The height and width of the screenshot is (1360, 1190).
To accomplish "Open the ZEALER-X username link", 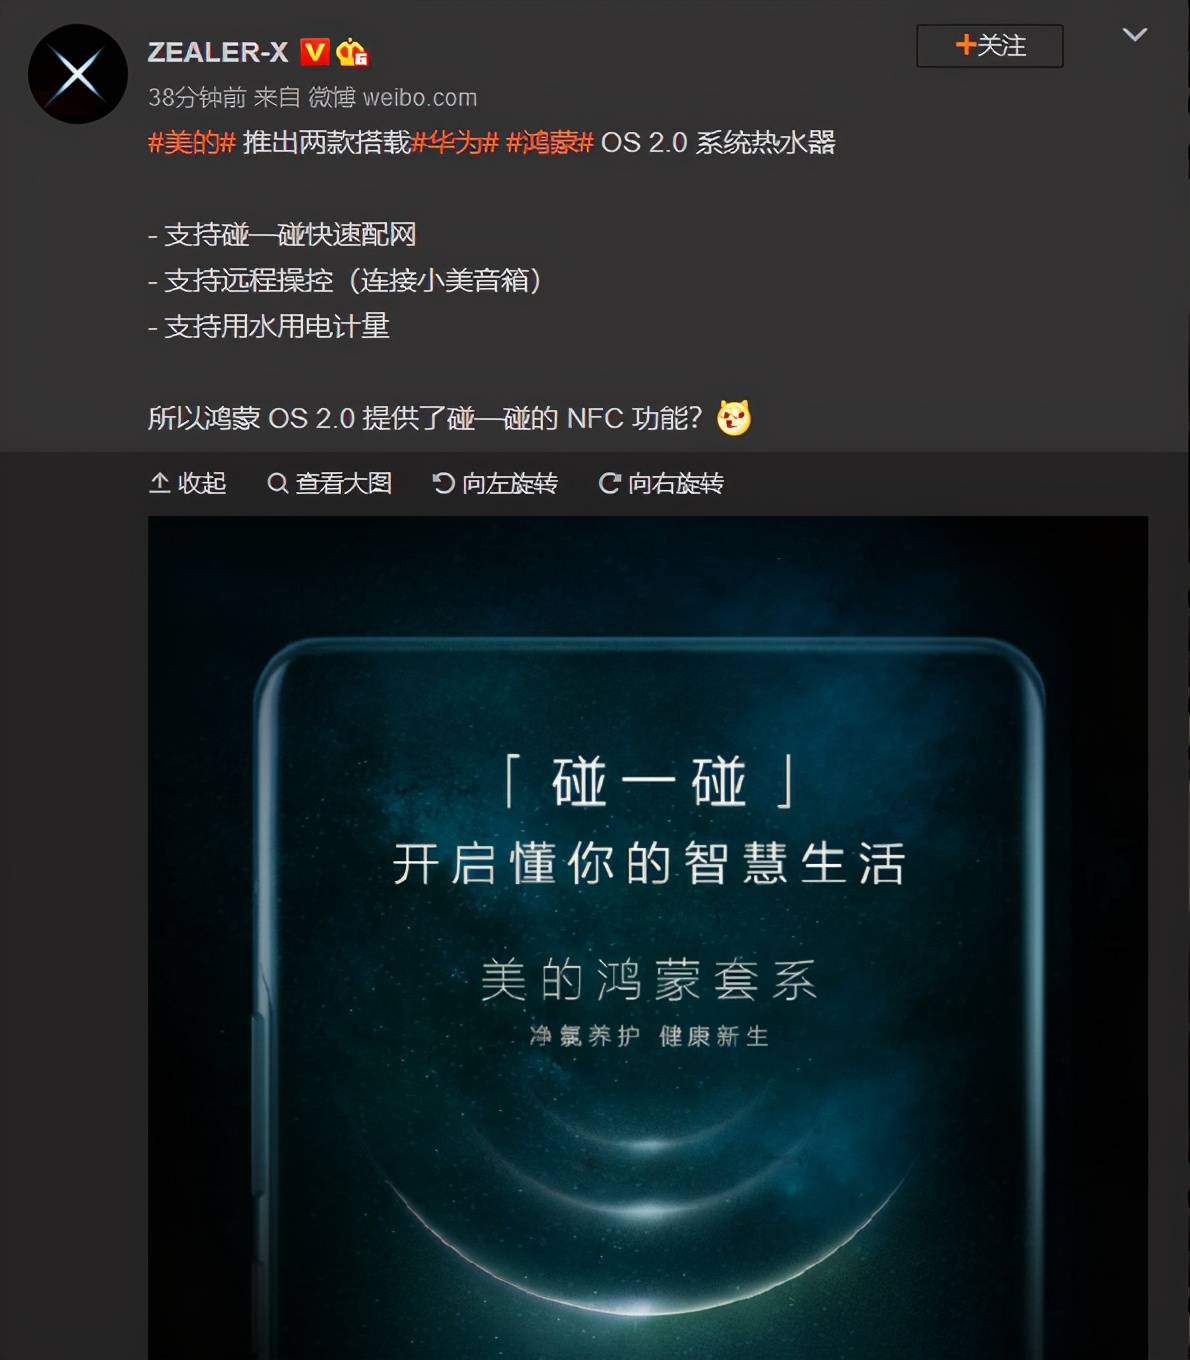I will pos(218,52).
